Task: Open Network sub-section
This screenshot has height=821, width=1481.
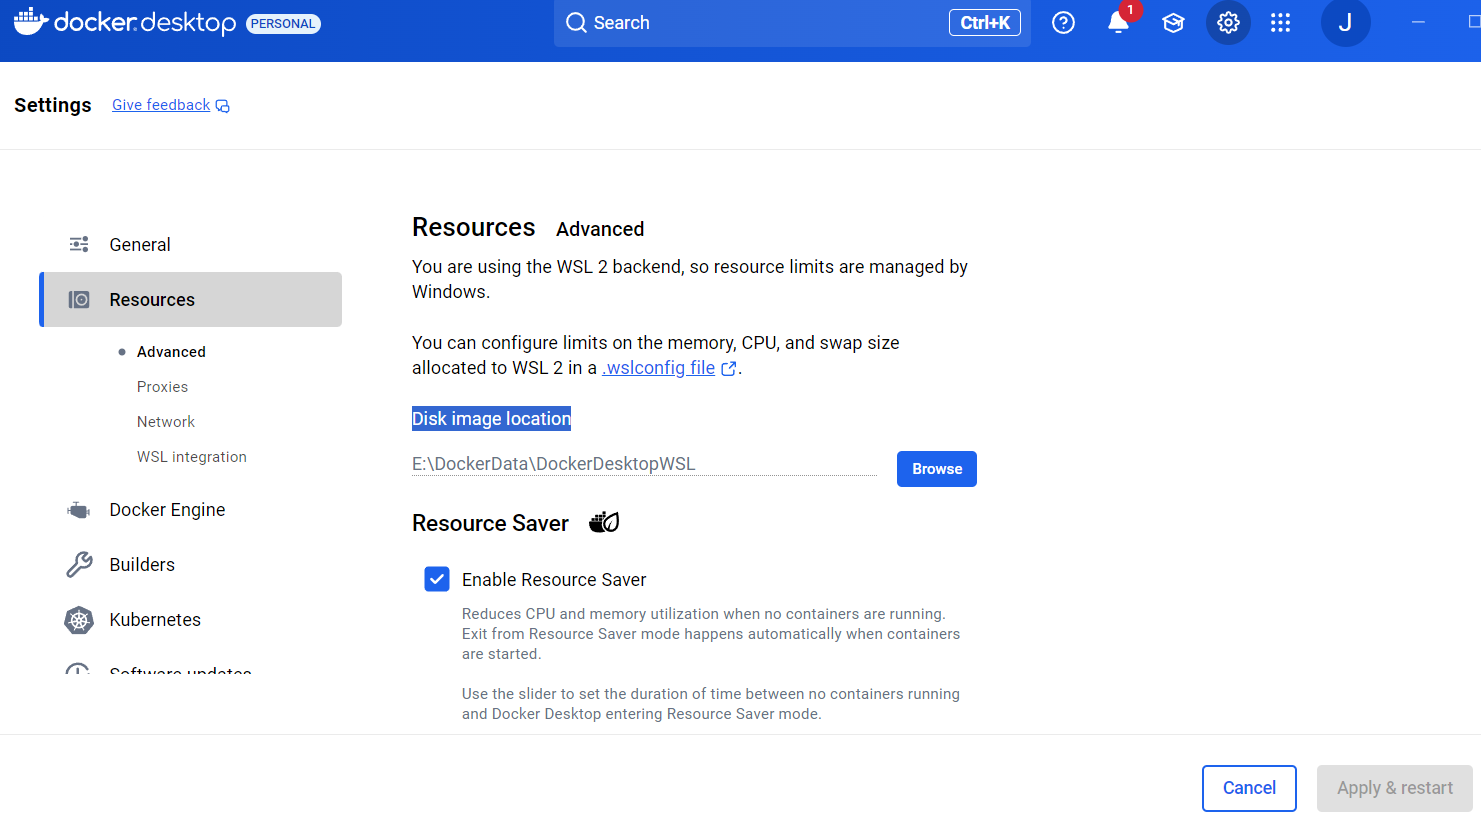Action: [166, 422]
